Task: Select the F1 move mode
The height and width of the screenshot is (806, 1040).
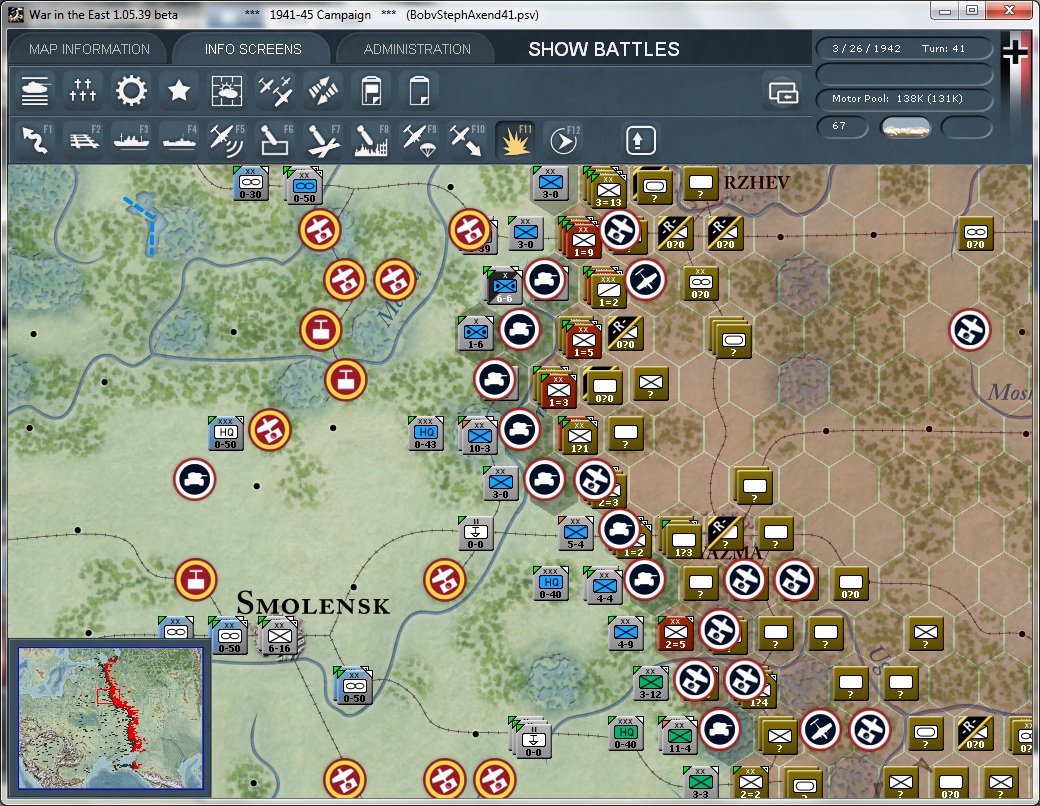Action: coord(35,140)
